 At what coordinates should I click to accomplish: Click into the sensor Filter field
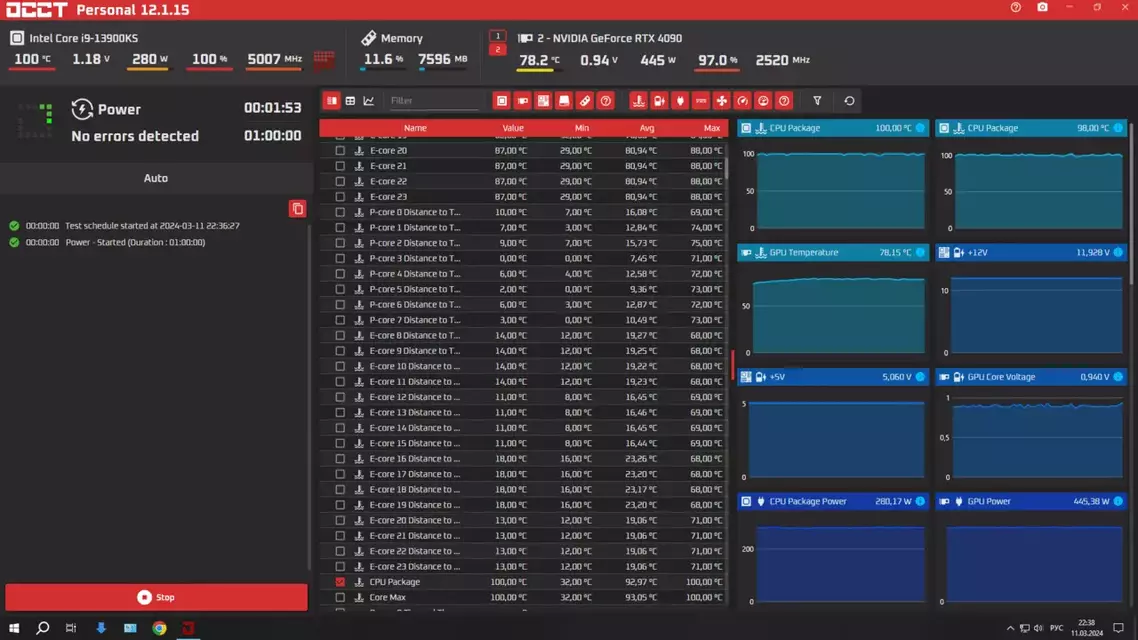point(434,101)
